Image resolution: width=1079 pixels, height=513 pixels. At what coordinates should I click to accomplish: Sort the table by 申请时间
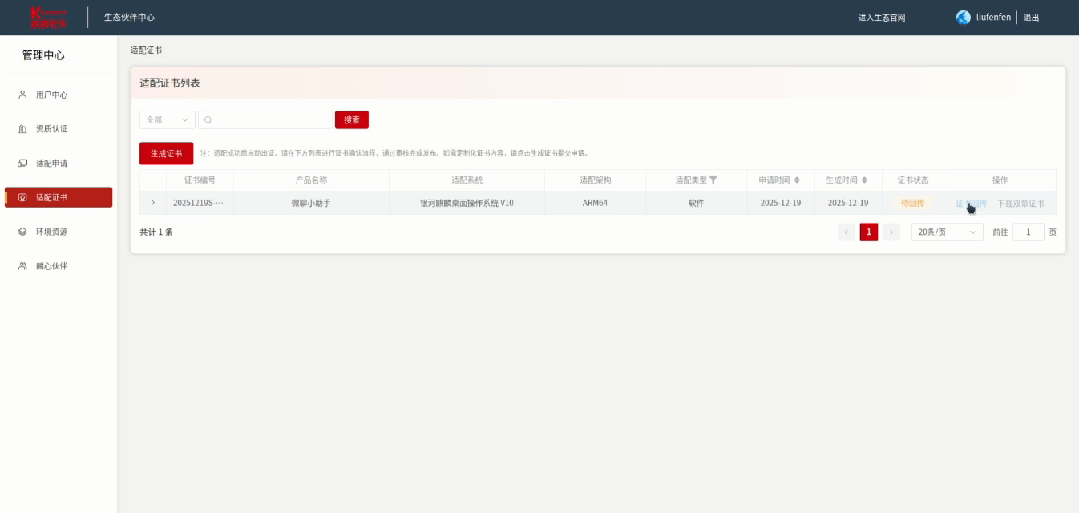(x=797, y=180)
